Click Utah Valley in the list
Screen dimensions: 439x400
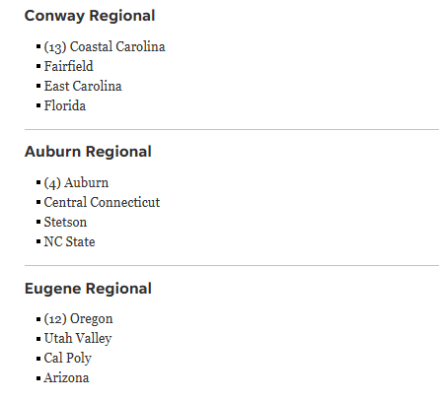[x=78, y=338]
